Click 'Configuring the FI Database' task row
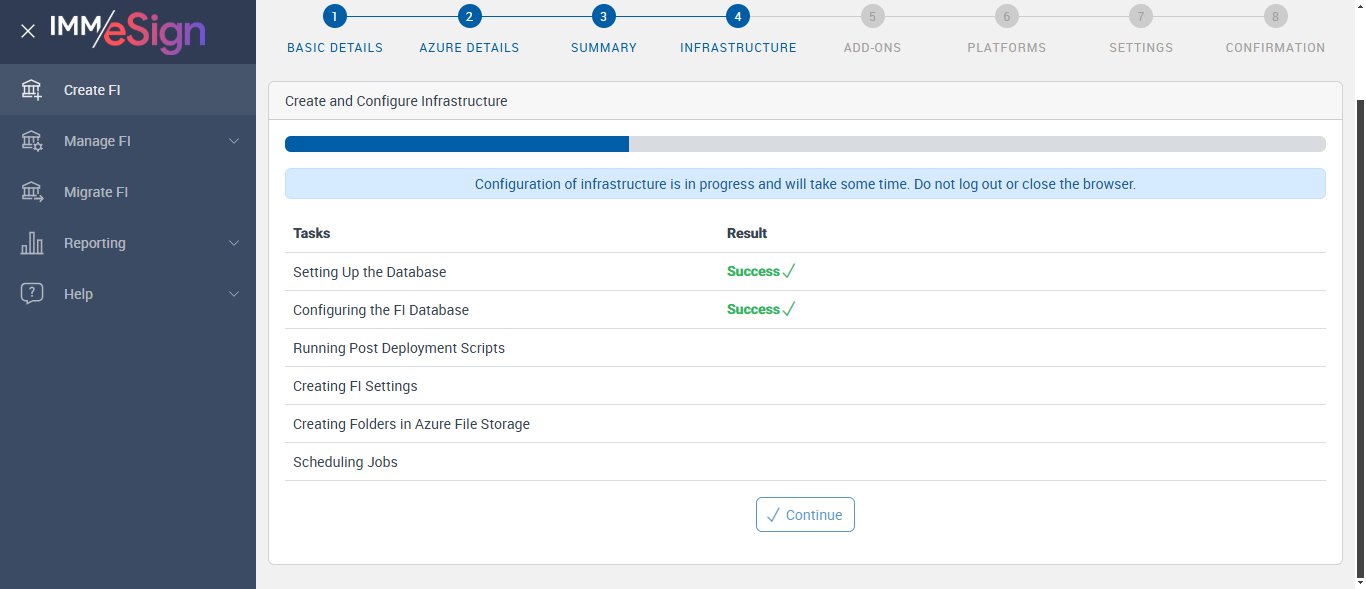The image size is (1366, 589). pyautogui.click(x=805, y=310)
